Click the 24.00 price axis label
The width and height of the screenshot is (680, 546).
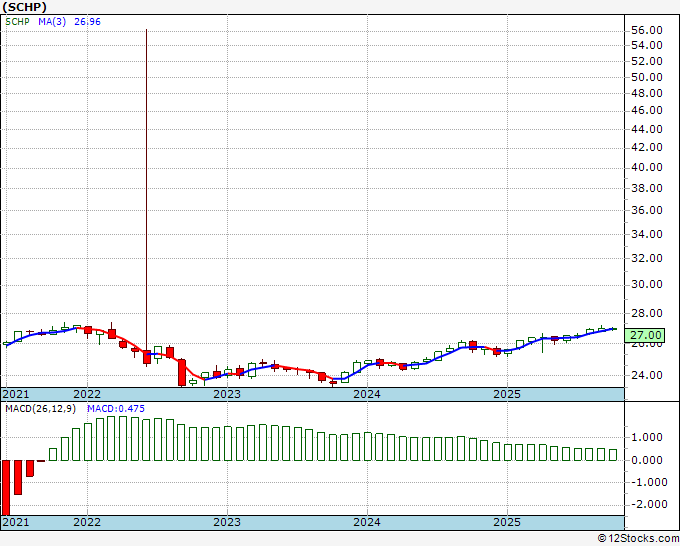pyautogui.click(x=647, y=375)
